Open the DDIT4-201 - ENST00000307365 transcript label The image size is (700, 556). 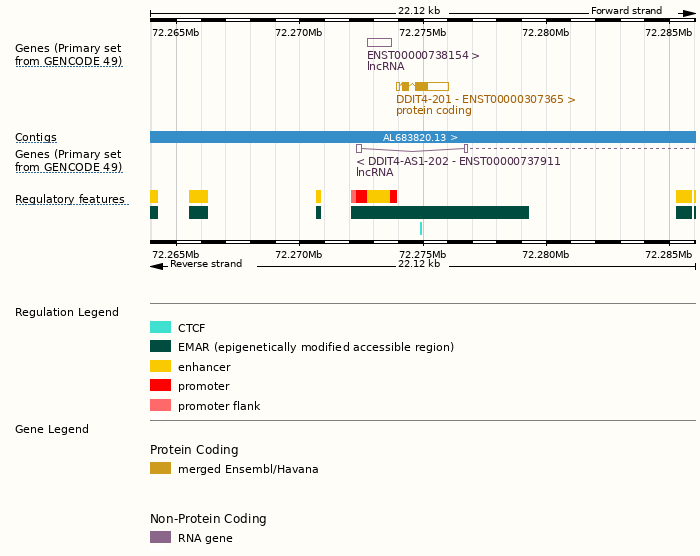(485, 100)
